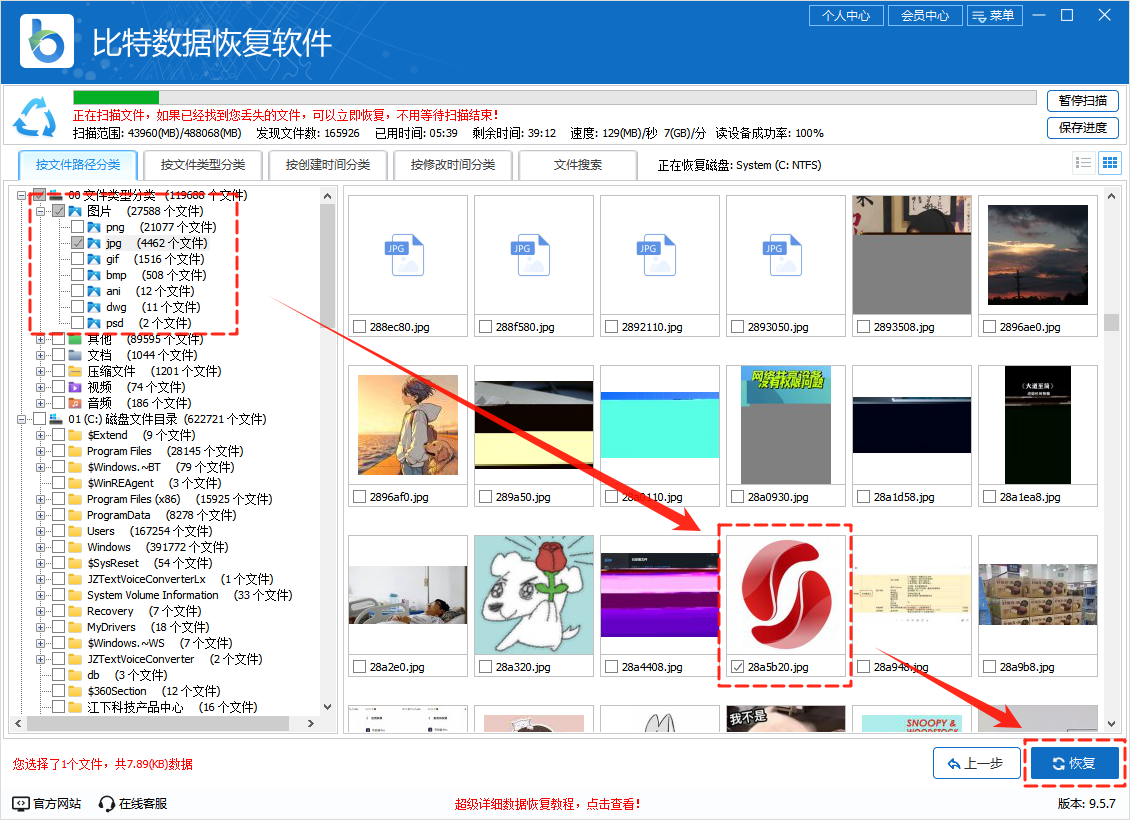Expand the Users folder tree node

[41, 531]
